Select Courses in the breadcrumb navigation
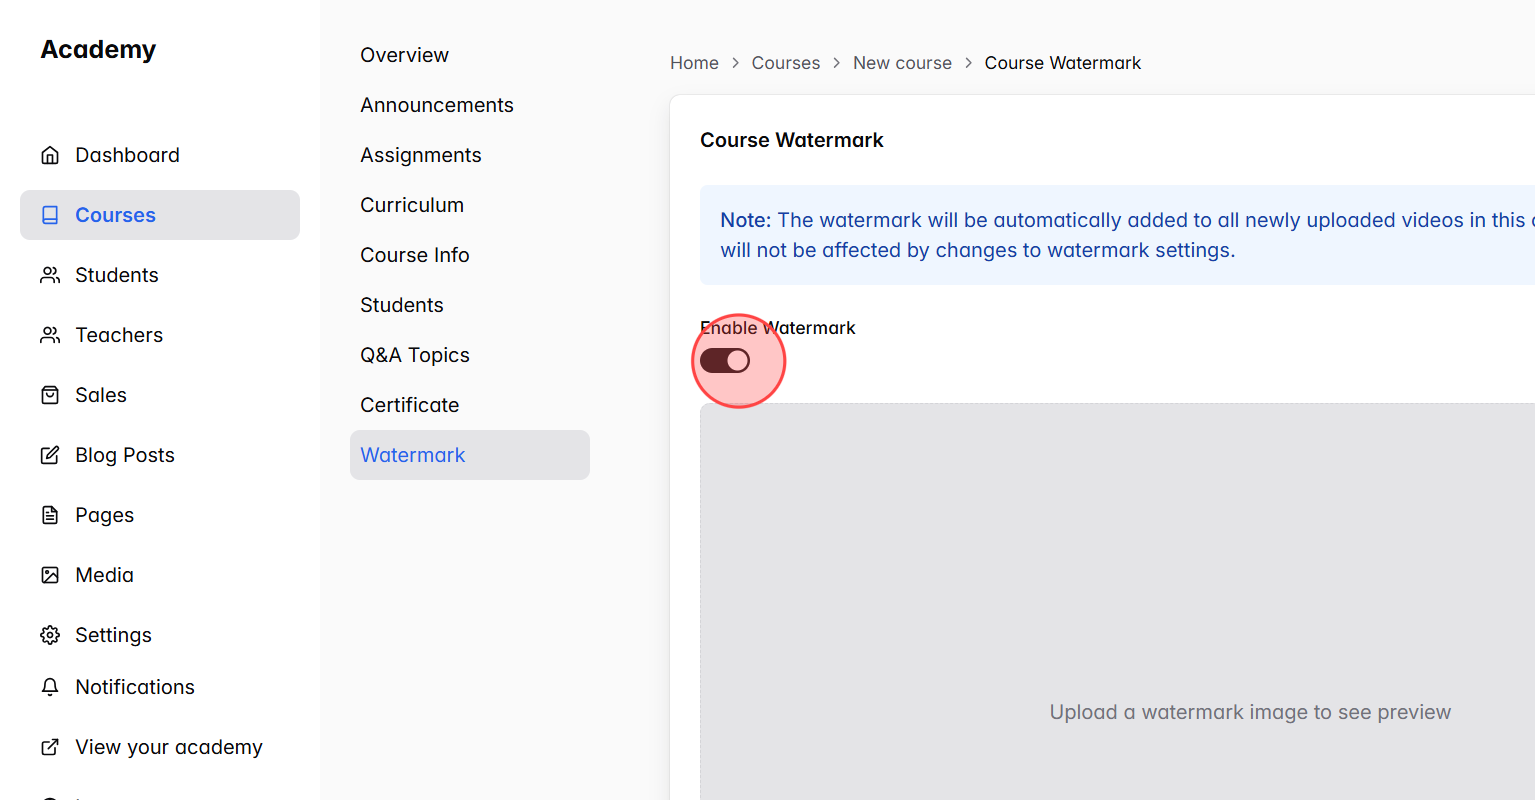The width and height of the screenshot is (1535, 800). click(x=786, y=62)
